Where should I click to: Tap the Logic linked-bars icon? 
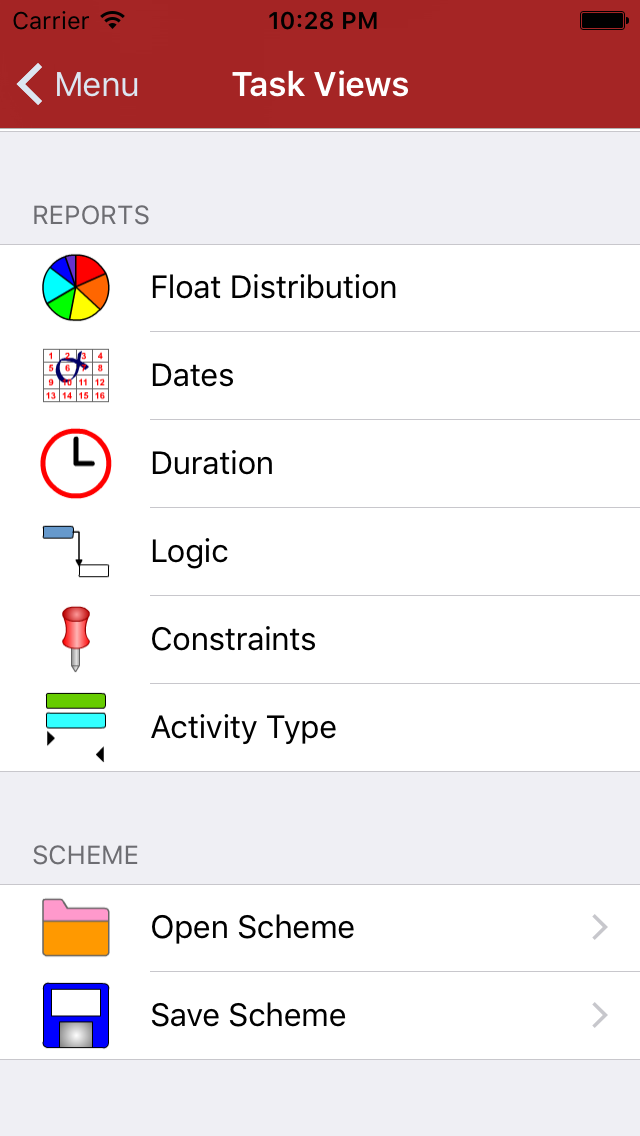(76, 551)
